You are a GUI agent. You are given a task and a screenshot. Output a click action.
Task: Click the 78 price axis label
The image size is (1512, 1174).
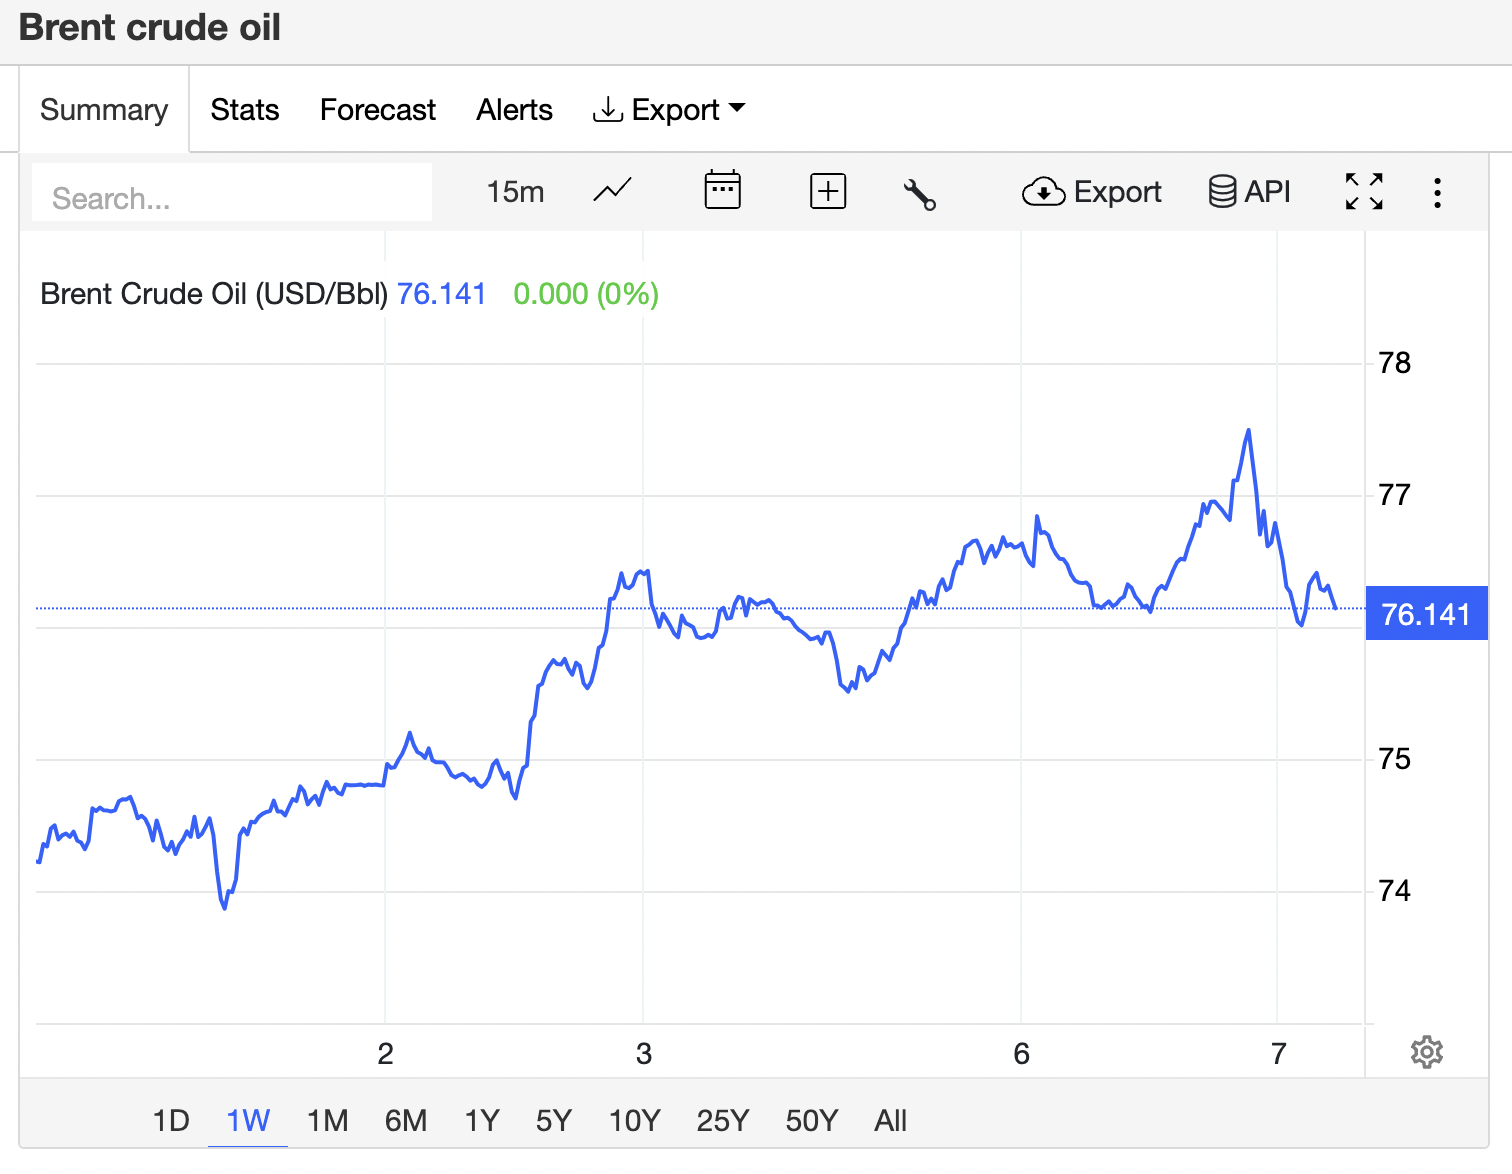[x=1394, y=363]
